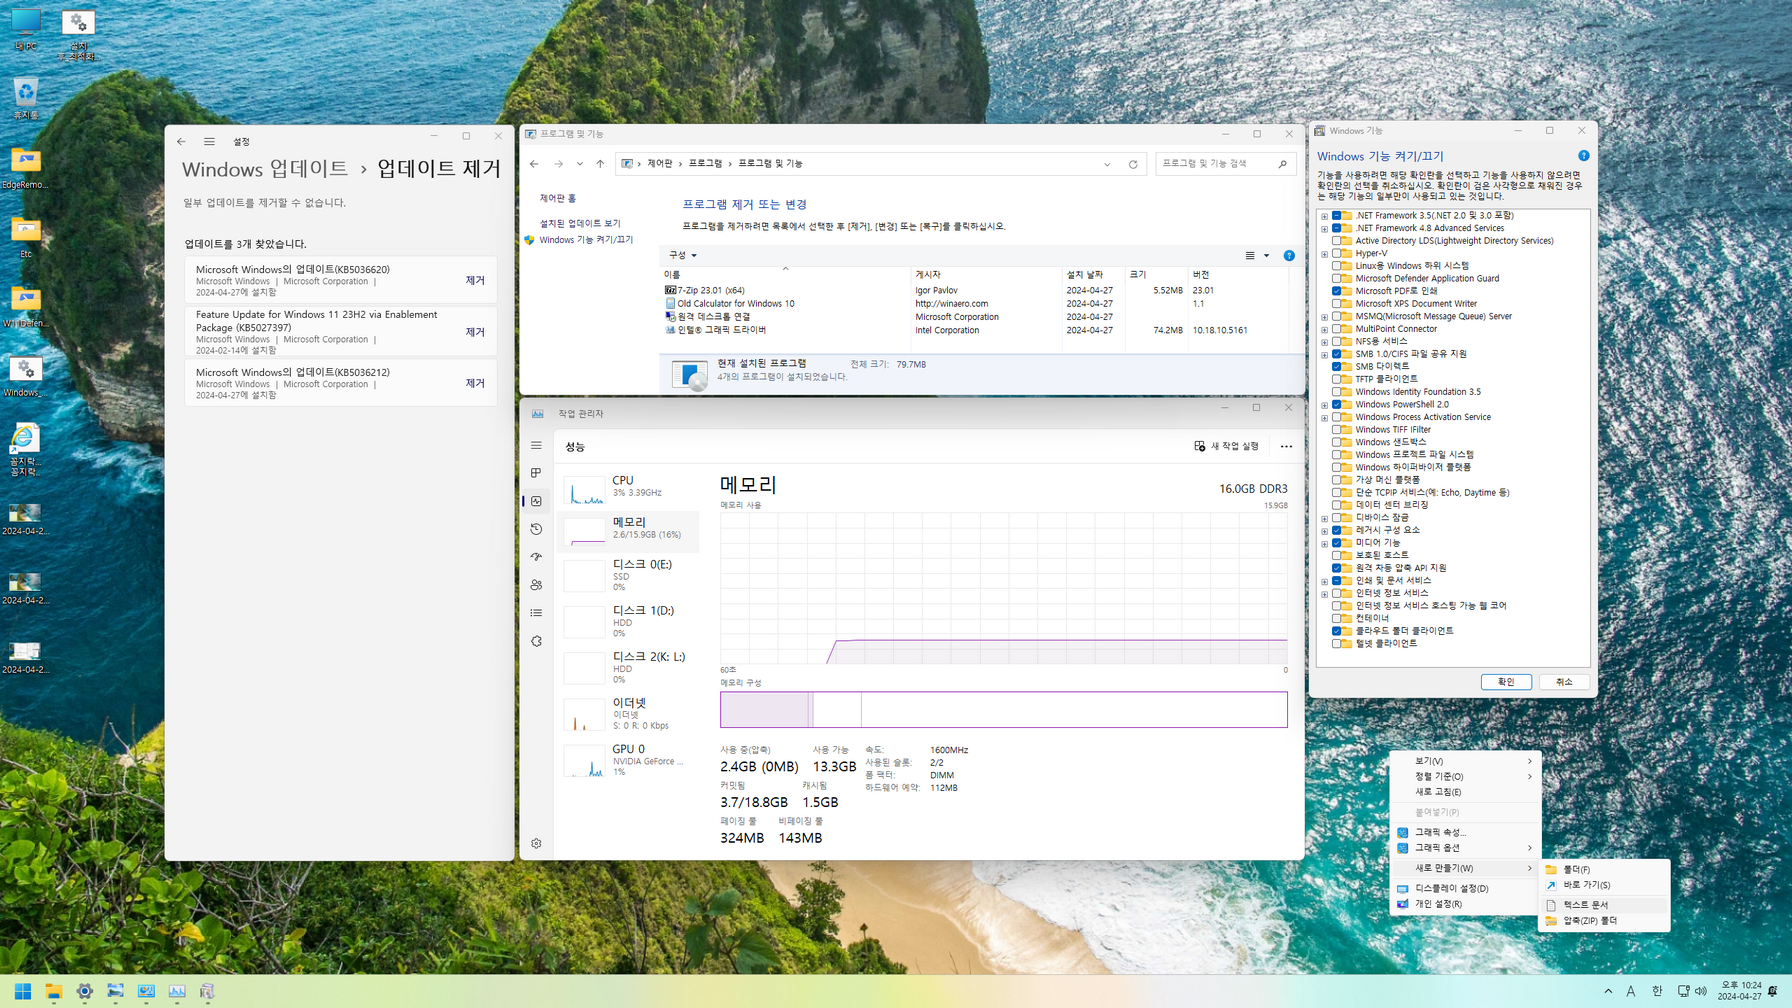Image resolution: width=1792 pixels, height=1008 pixels.
Task: Open Task Manager more options ellipsis
Action: point(1286,446)
